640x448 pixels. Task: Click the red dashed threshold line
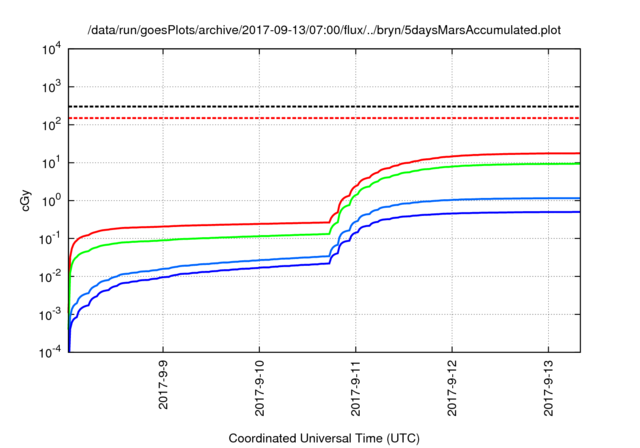(324, 118)
